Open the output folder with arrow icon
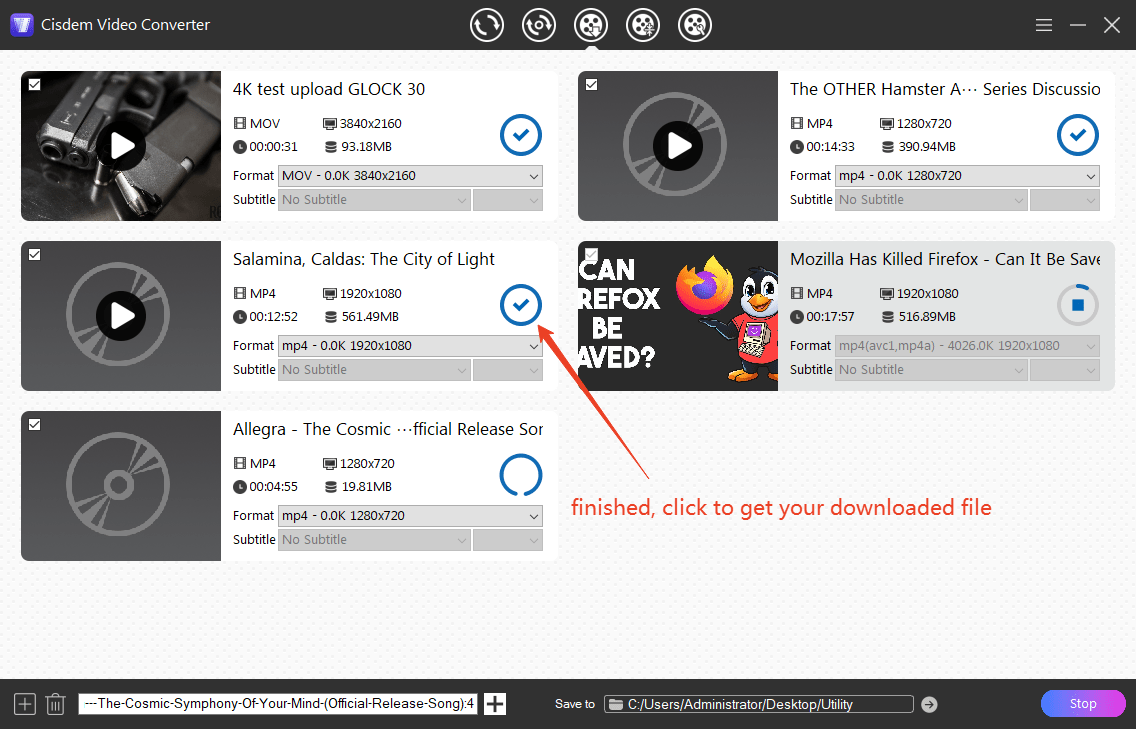1136x729 pixels. point(929,704)
